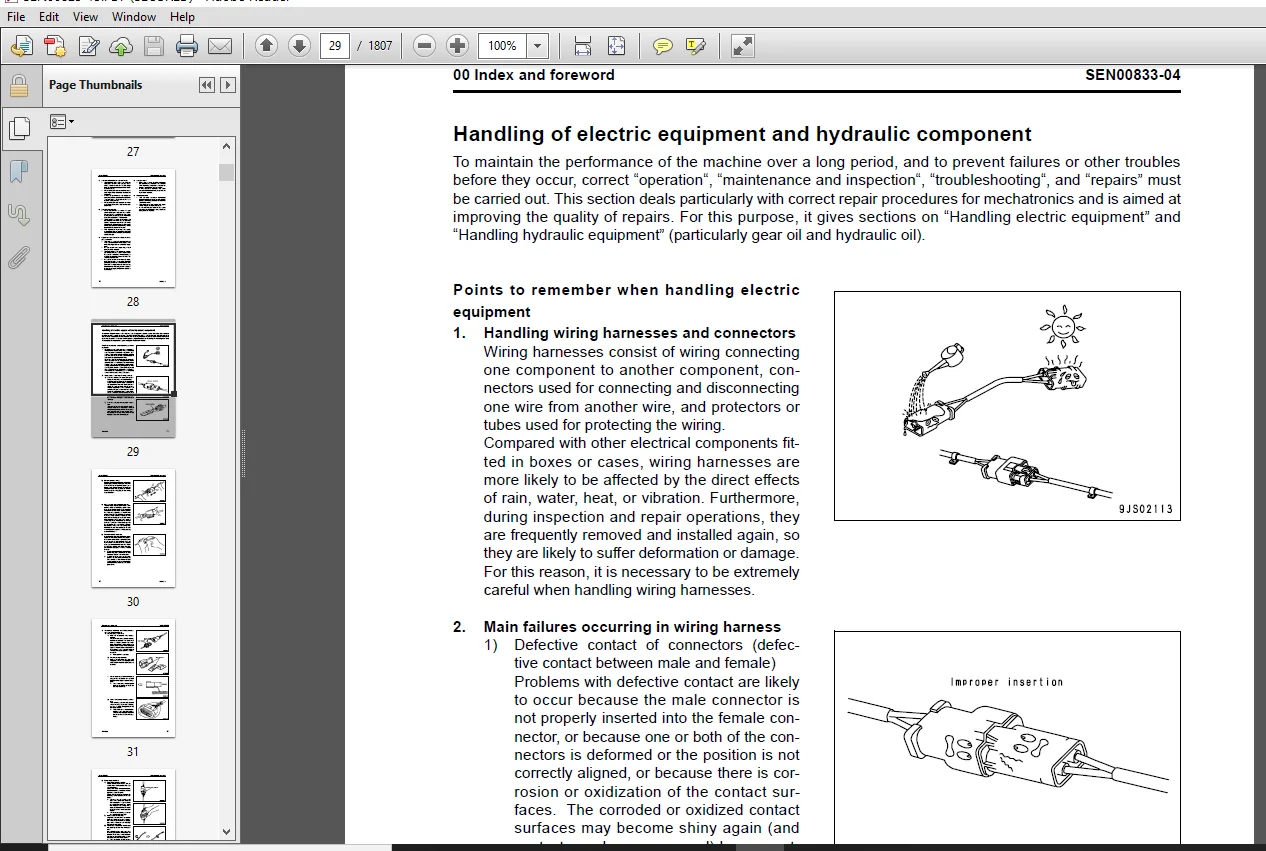
Task: Click the Sign/edit document pencil icon
Action: coord(88,46)
